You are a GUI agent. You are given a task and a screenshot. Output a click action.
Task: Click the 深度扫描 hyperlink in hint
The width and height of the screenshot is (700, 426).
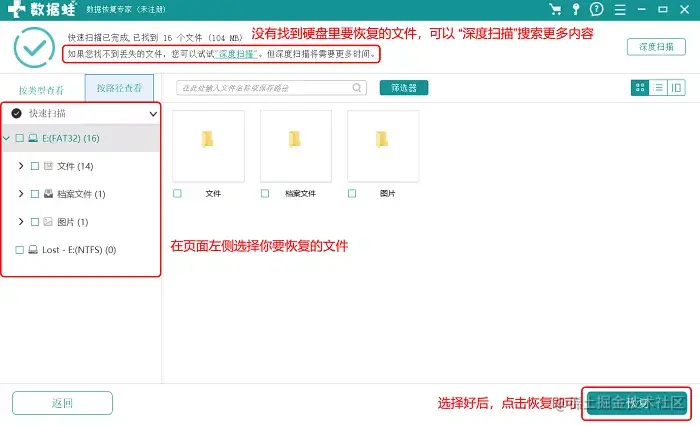tap(236, 54)
